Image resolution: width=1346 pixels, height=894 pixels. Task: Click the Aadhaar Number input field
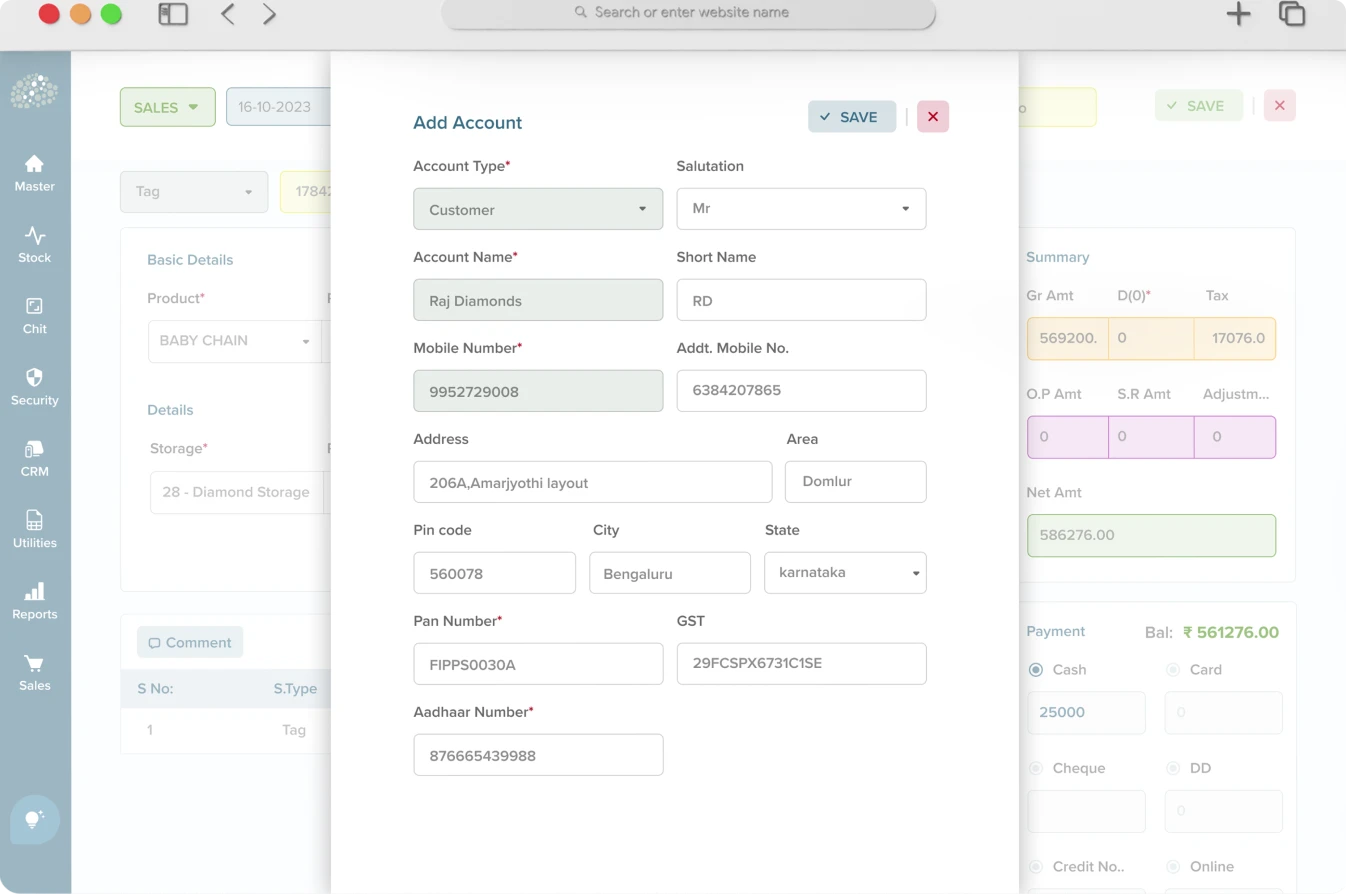(538, 754)
